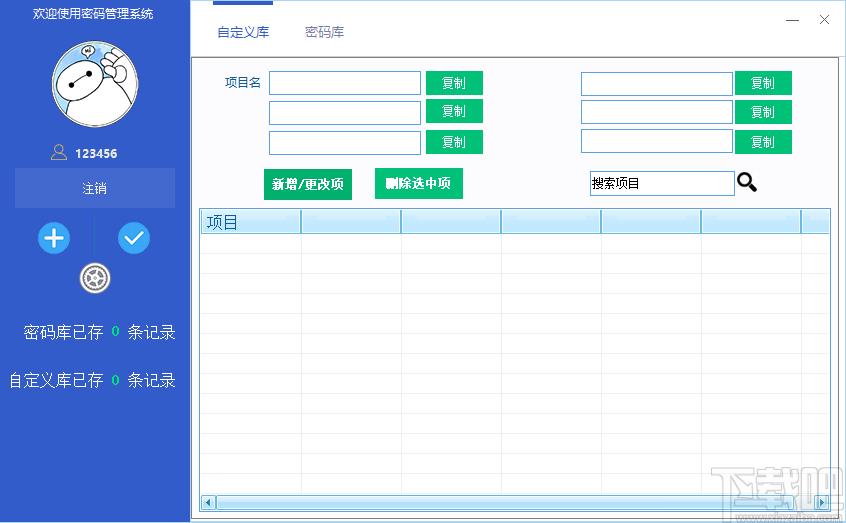Click the 密码库已存 record count text

pyautogui.click(x=99, y=332)
